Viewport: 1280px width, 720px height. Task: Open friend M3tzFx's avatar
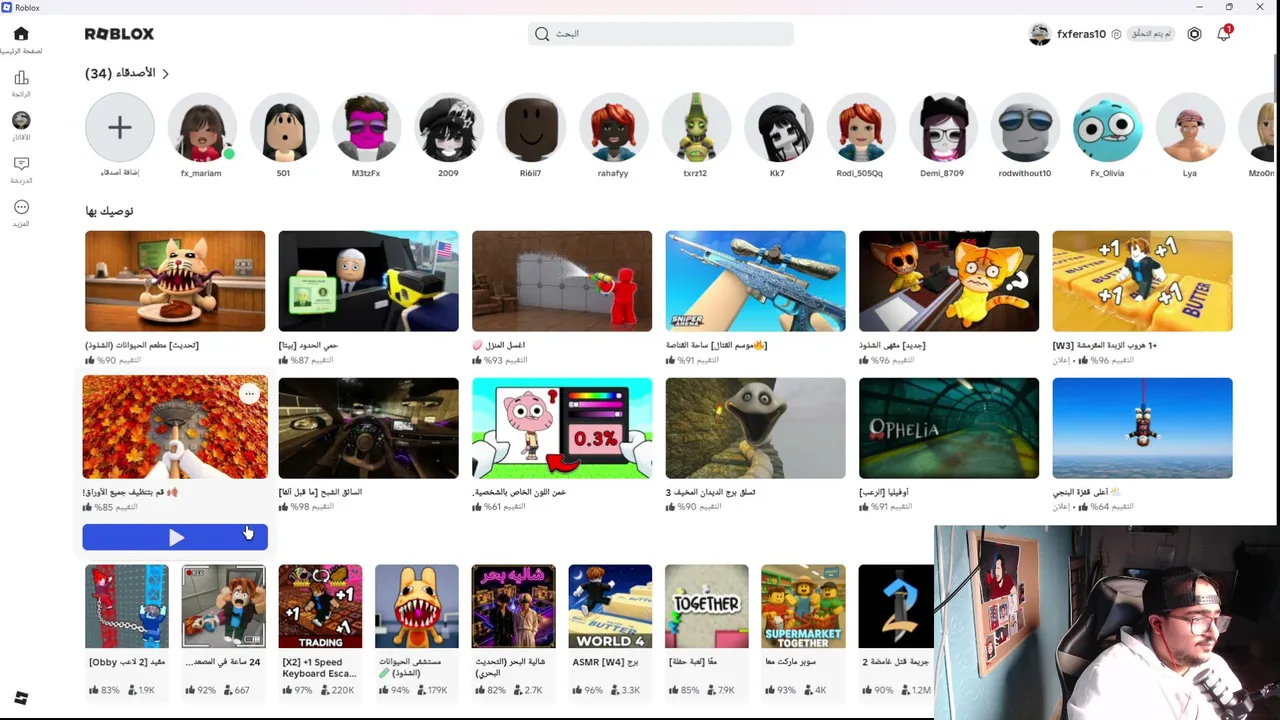click(366, 127)
